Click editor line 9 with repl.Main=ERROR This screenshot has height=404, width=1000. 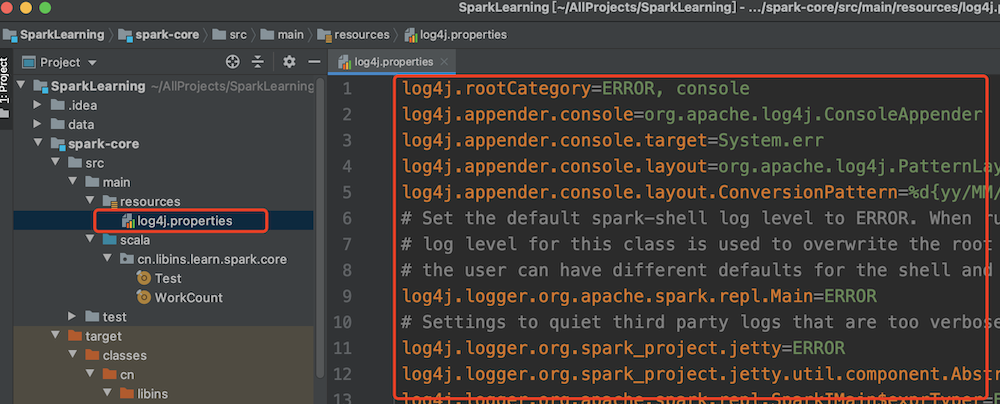tap(640, 296)
